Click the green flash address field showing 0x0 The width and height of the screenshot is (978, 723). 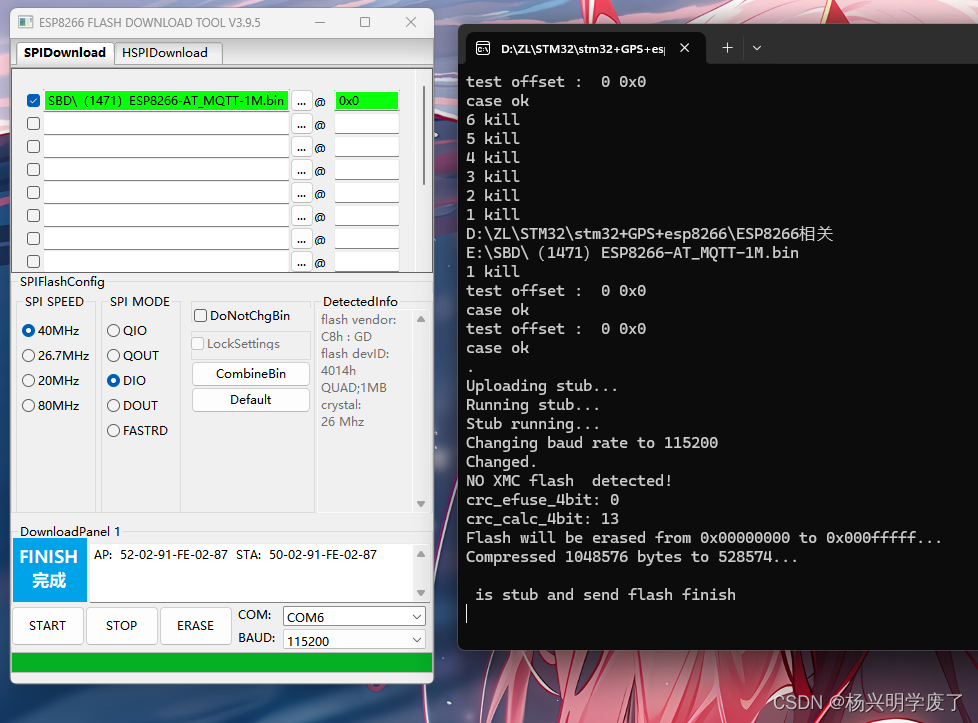(367, 100)
